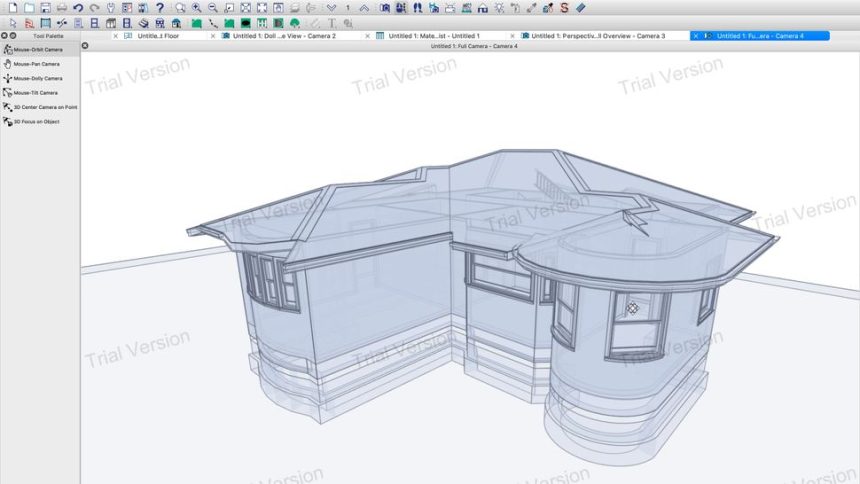Go up one floor with chevron
This screenshot has width=860, height=484.
[x=364, y=8]
